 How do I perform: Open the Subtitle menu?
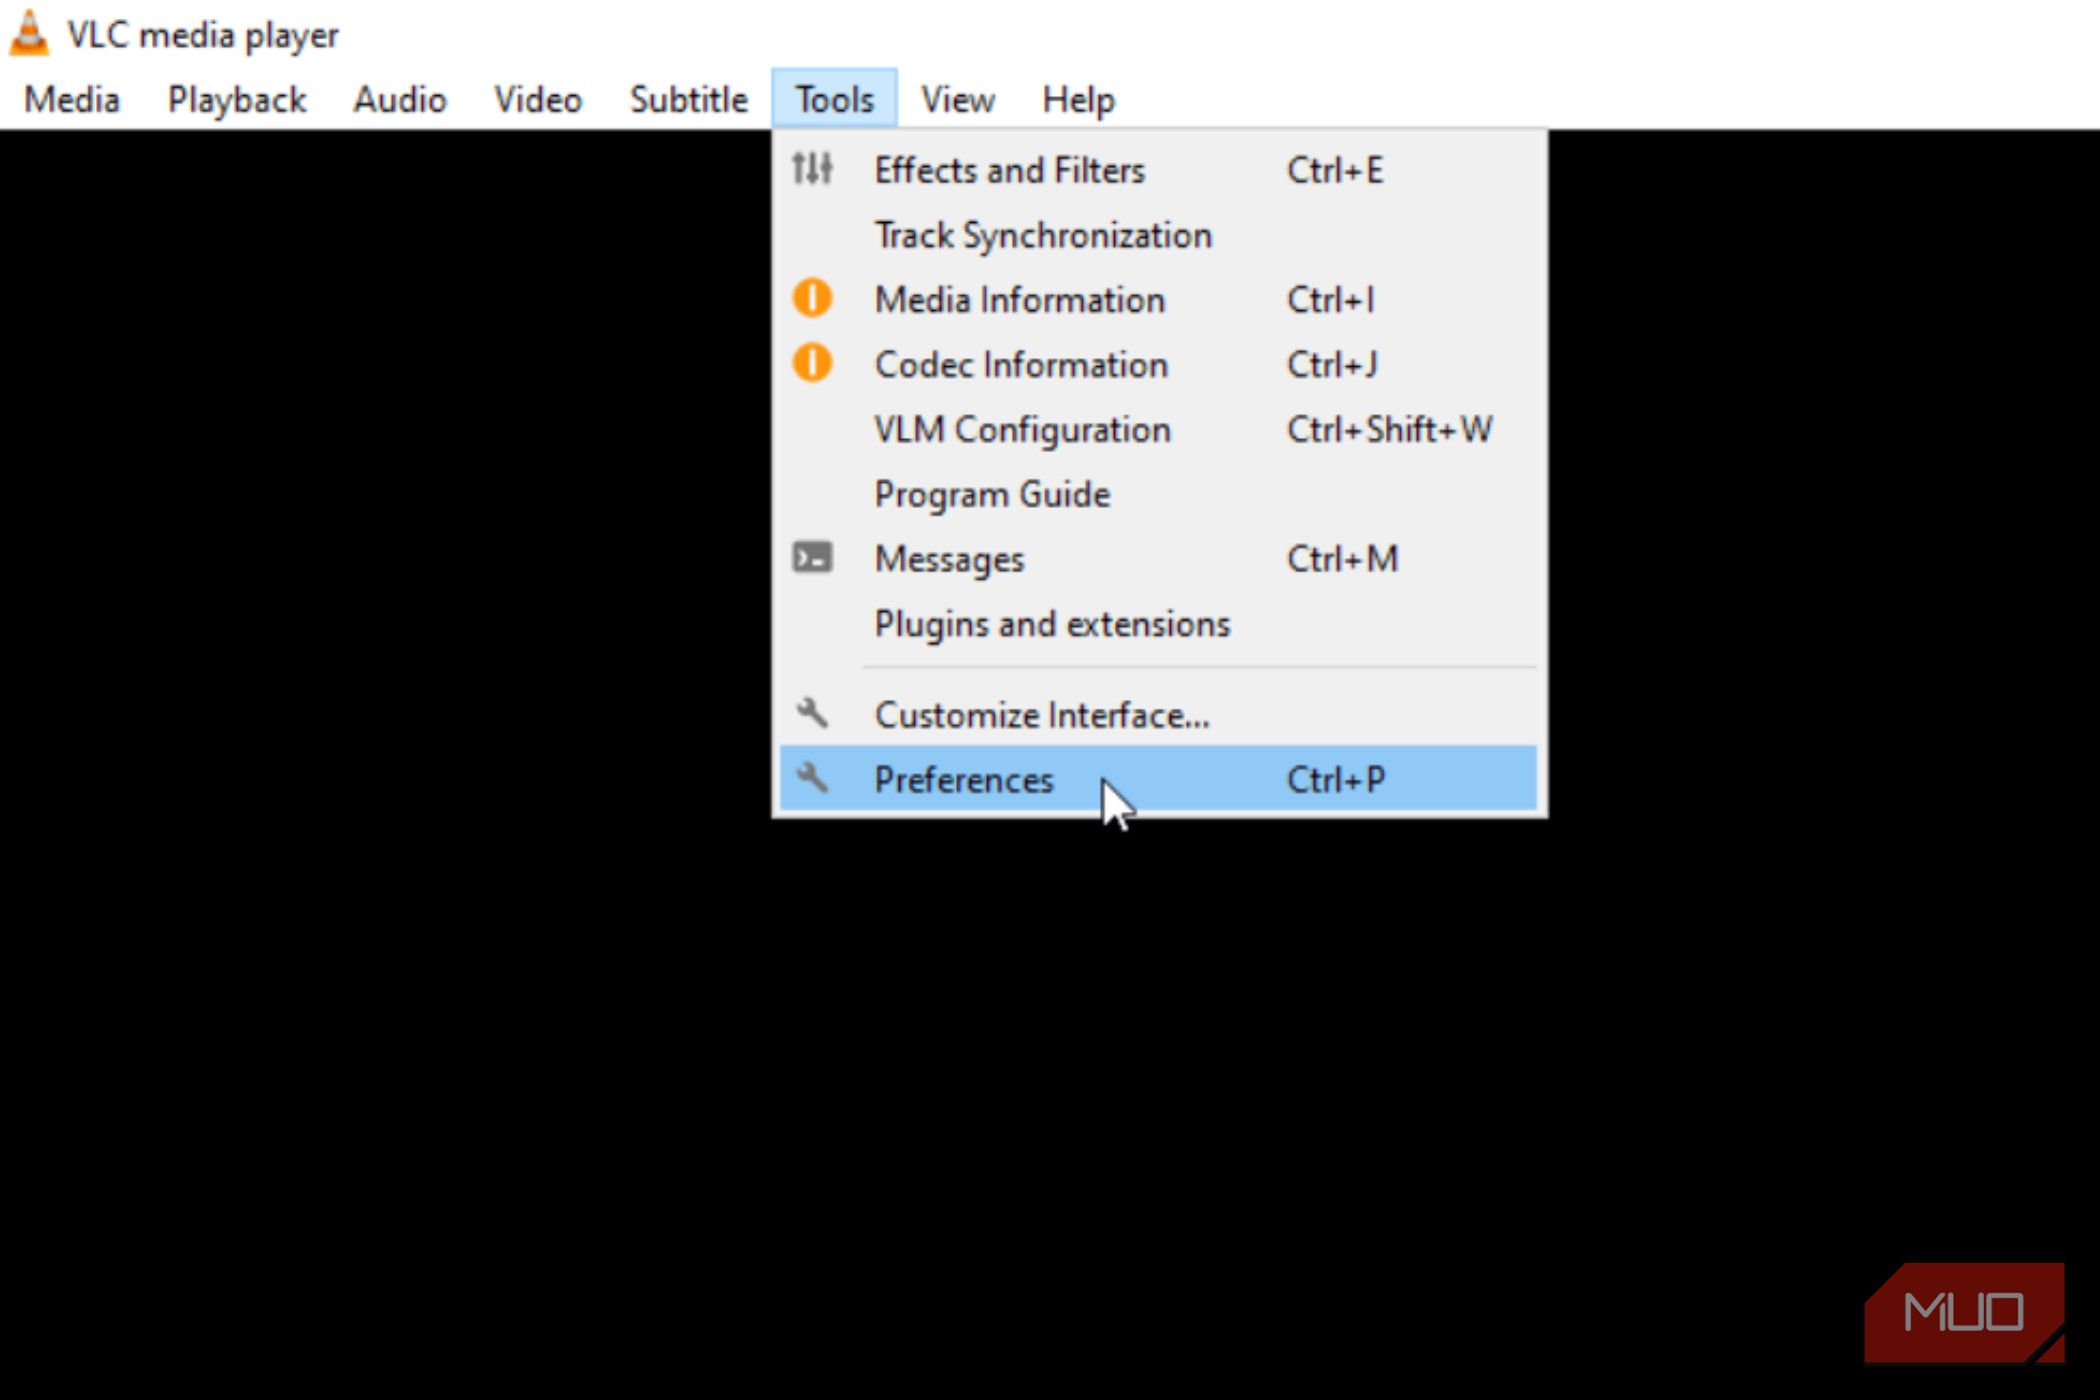tap(689, 99)
